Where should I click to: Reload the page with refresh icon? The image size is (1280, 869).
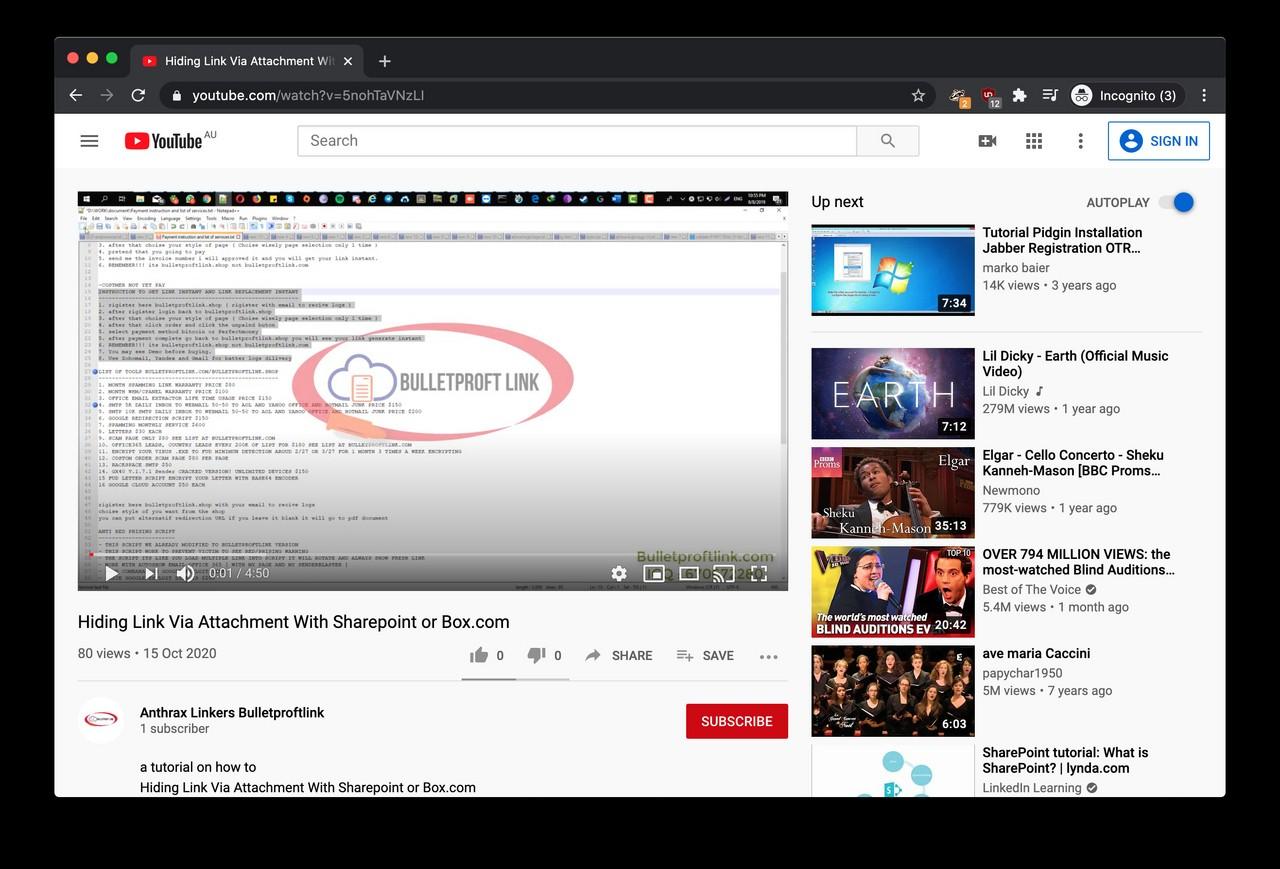[138, 95]
